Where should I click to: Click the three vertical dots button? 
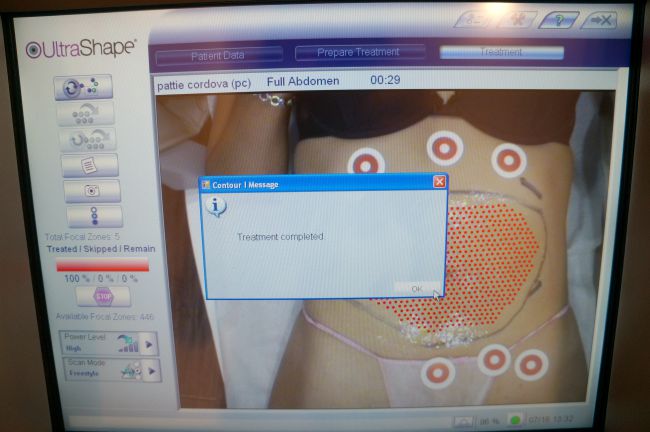(95, 216)
